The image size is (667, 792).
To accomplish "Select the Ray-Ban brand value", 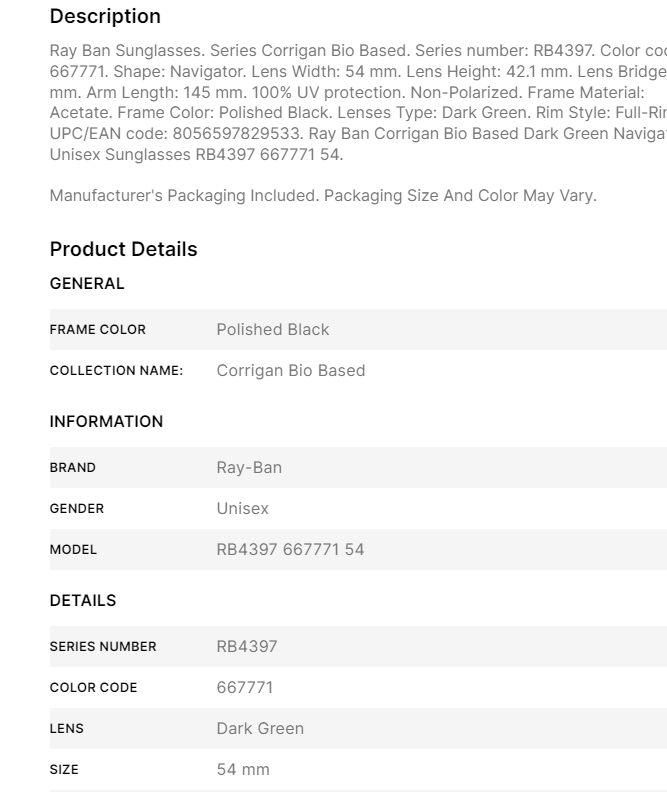I will tap(249, 467).
